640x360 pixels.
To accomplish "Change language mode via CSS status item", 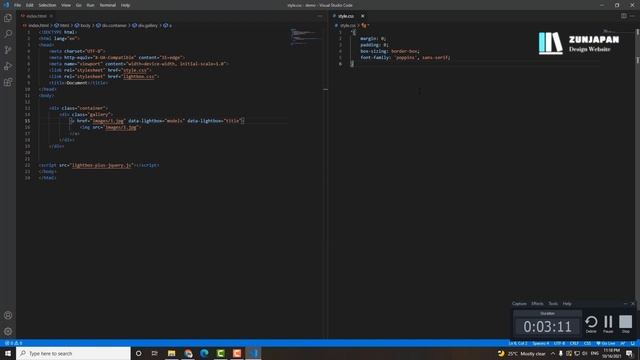I will (587, 343).
